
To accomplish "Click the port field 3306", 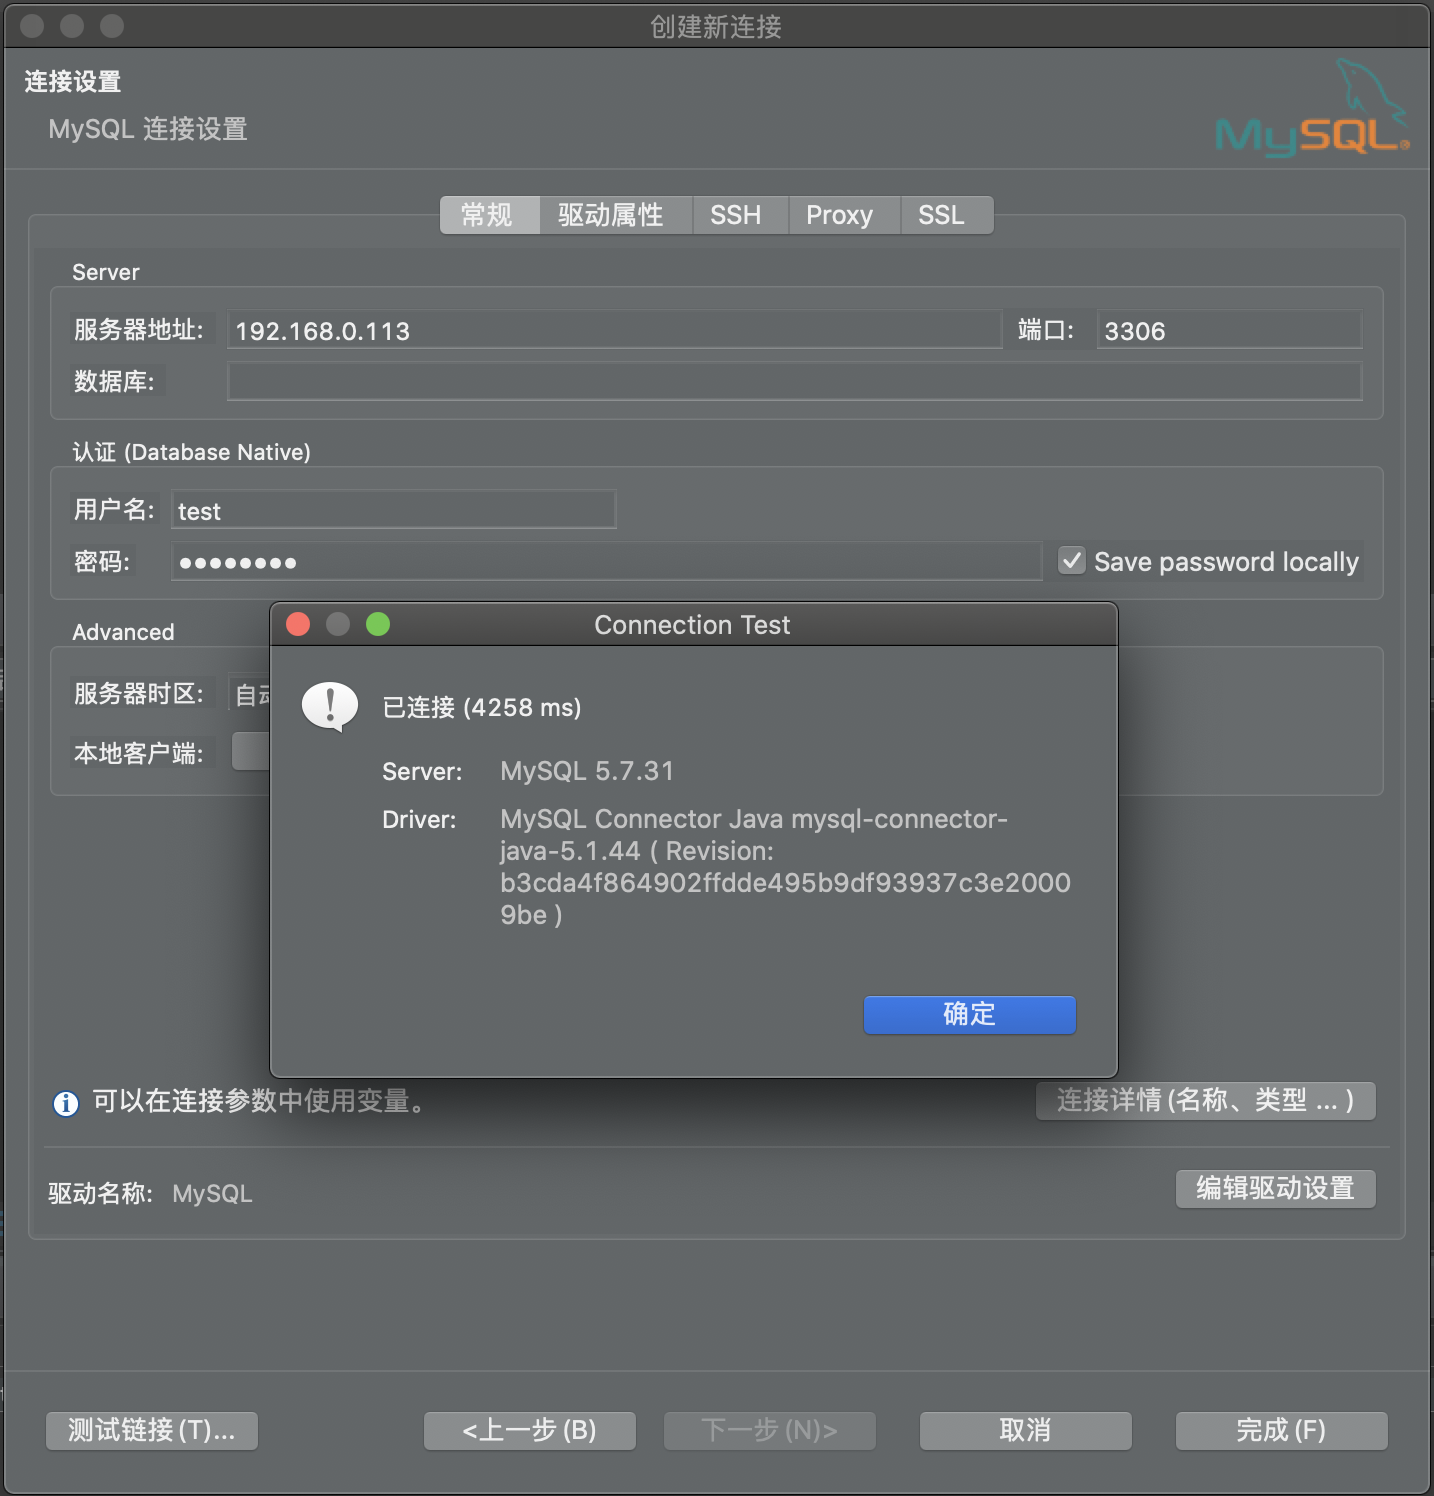I will [1230, 330].
